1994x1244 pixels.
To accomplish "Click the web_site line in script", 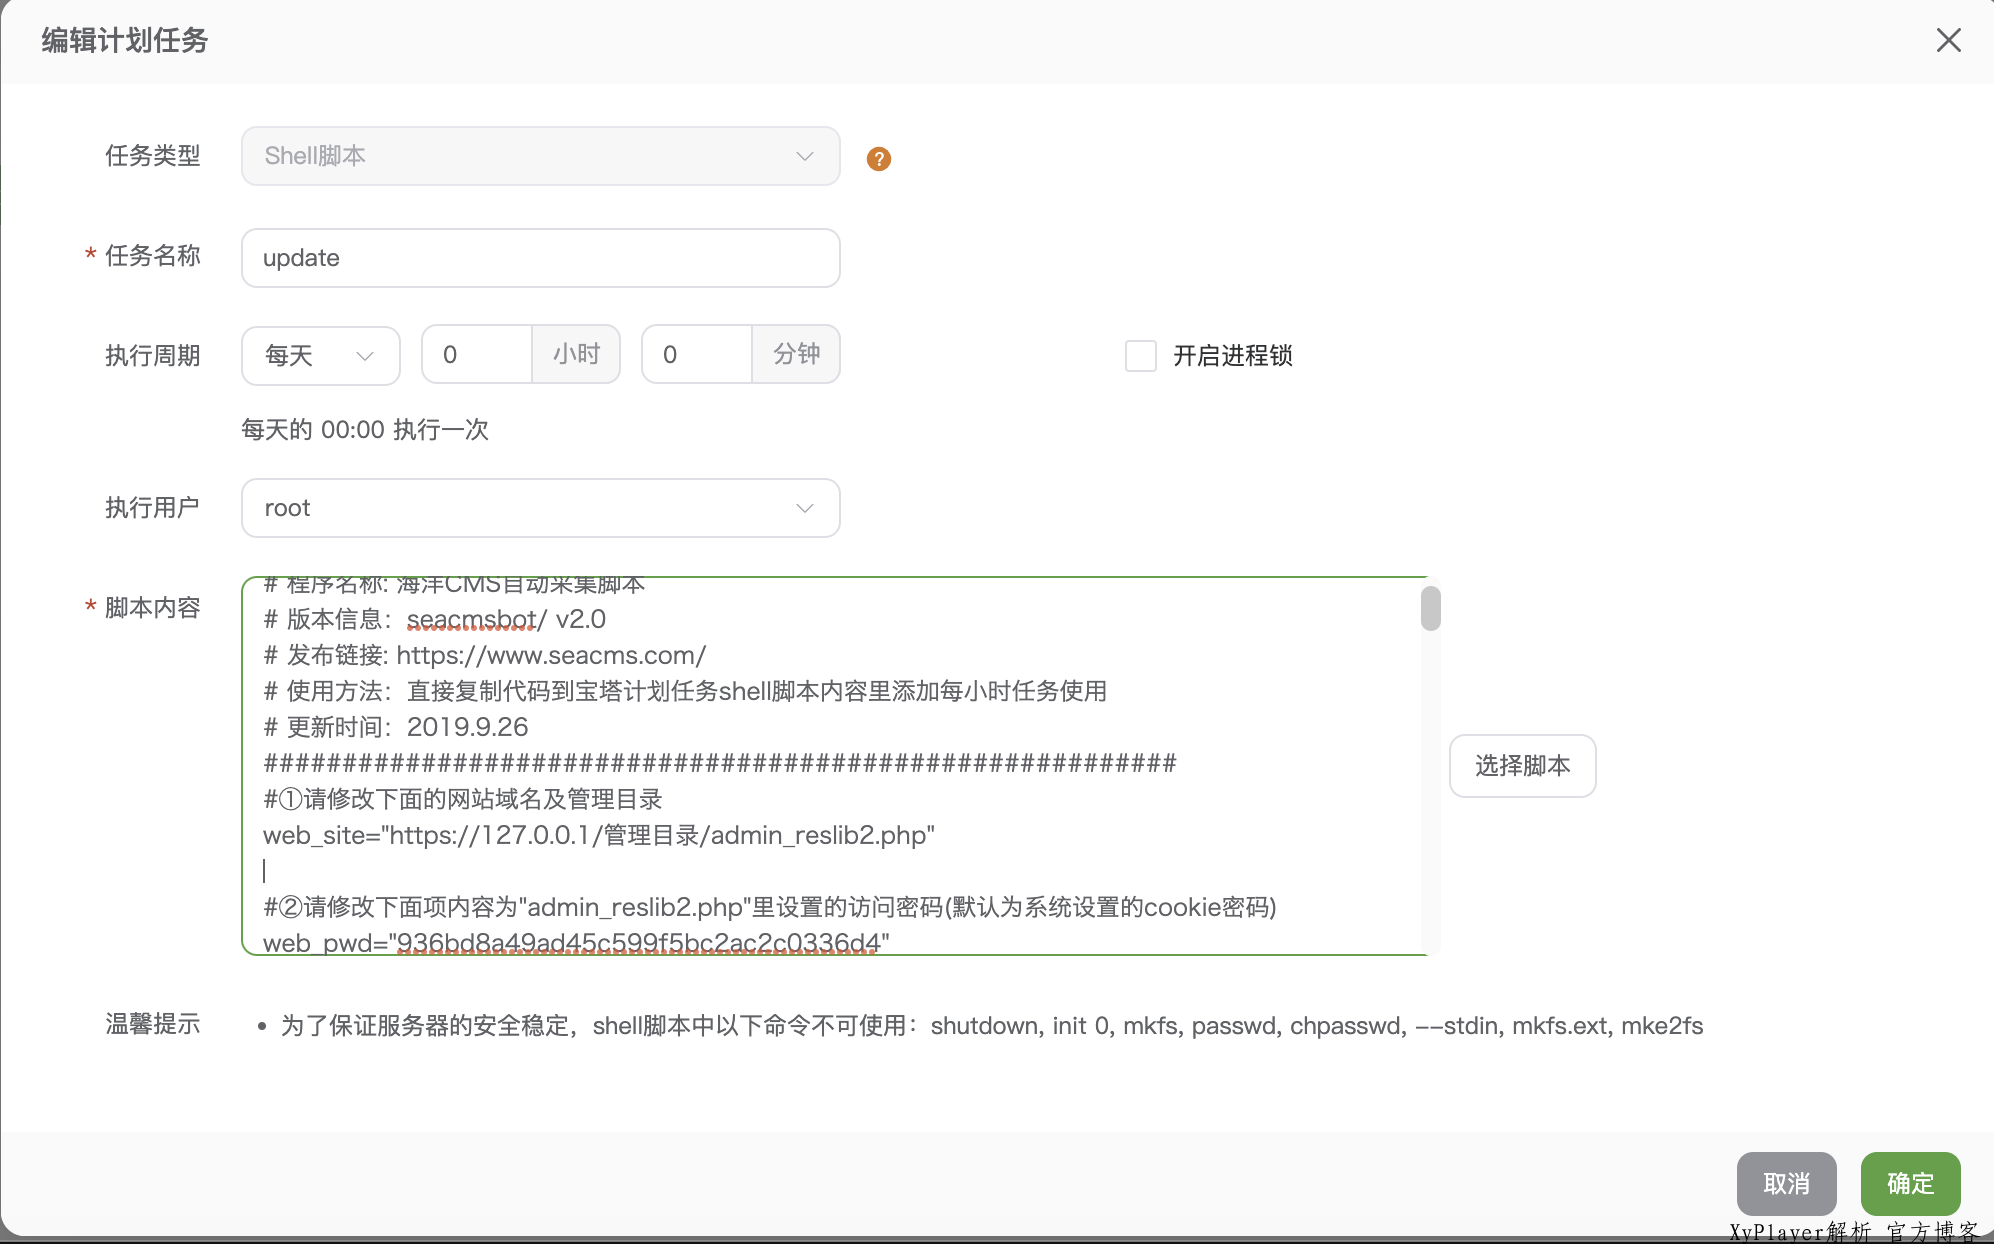I will tap(598, 835).
